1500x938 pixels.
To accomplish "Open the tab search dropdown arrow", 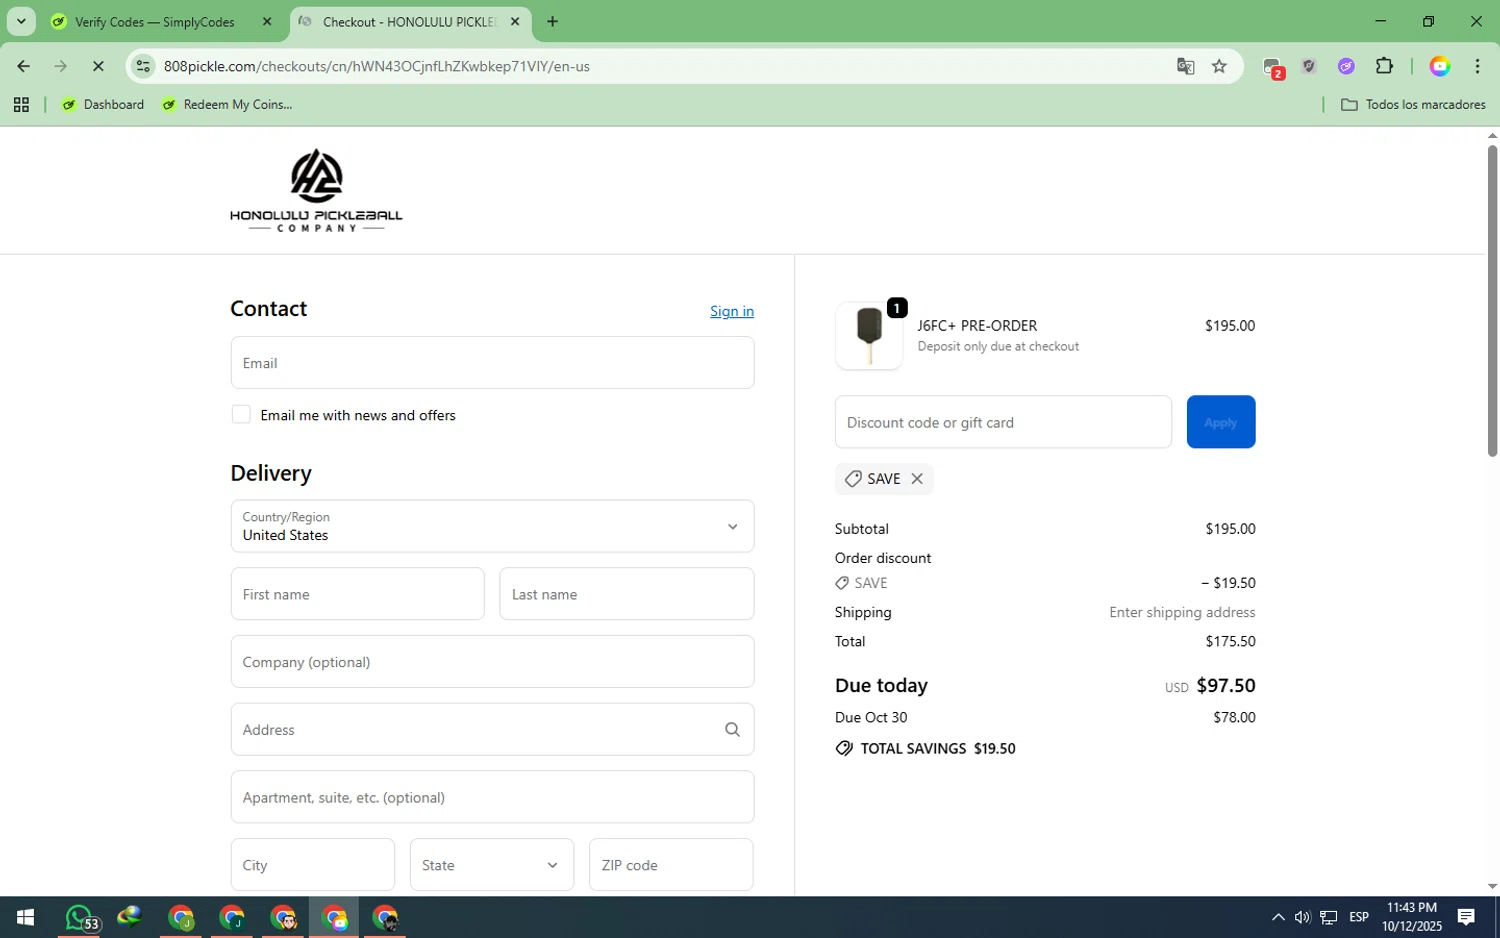I will point(21,21).
